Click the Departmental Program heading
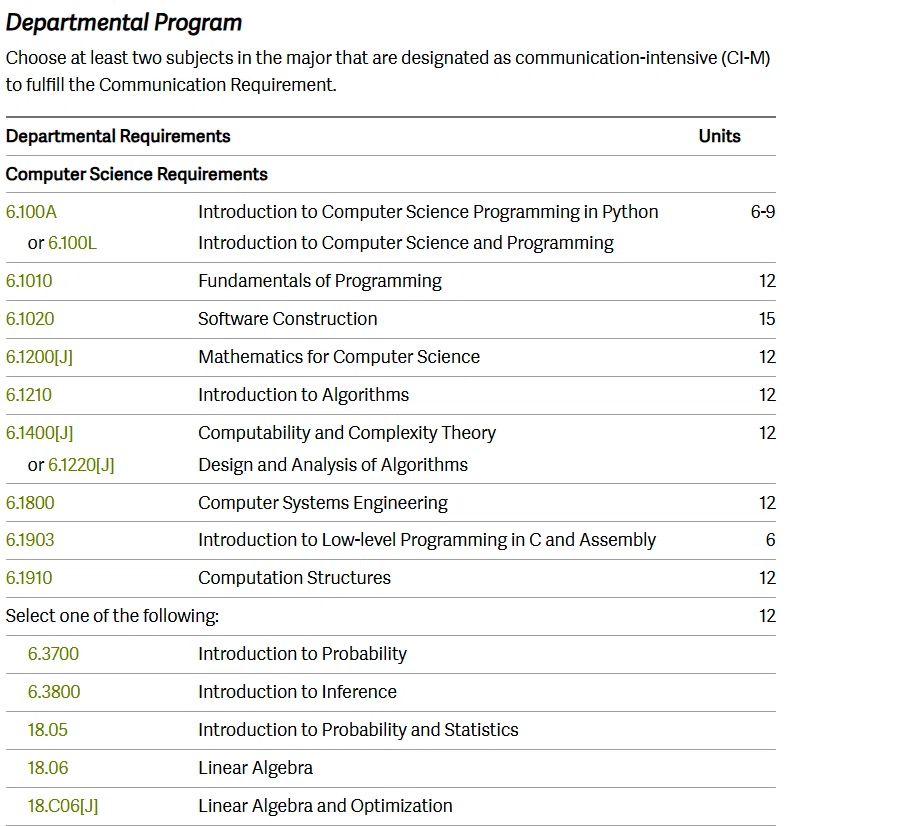 coord(124,23)
